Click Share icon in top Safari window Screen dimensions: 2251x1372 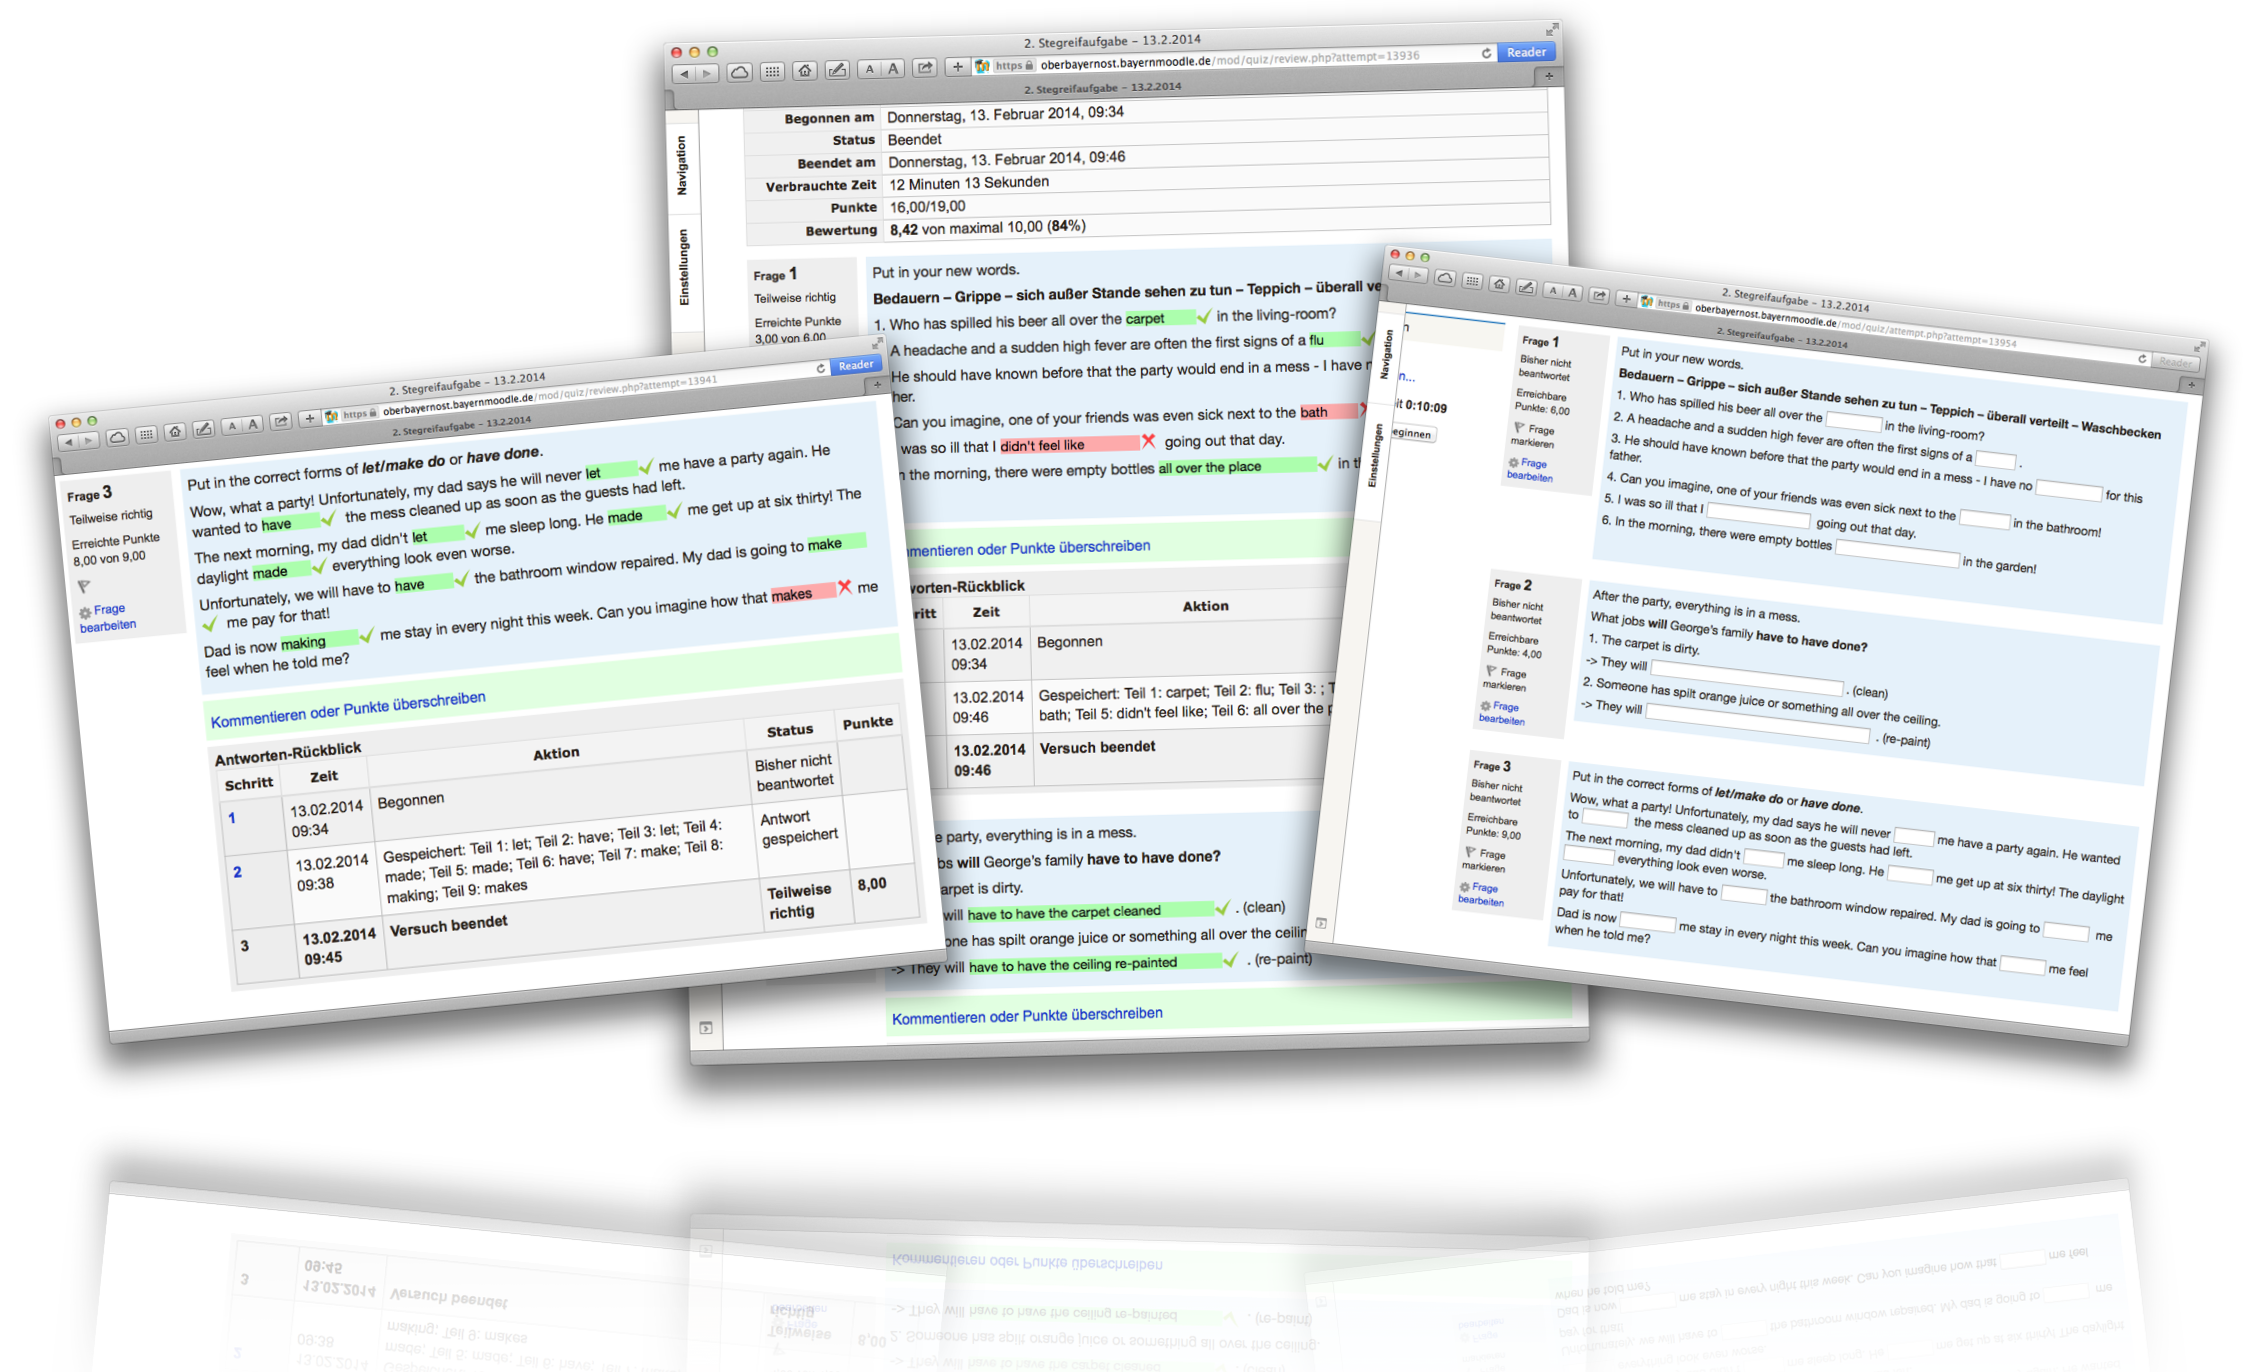(x=925, y=68)
